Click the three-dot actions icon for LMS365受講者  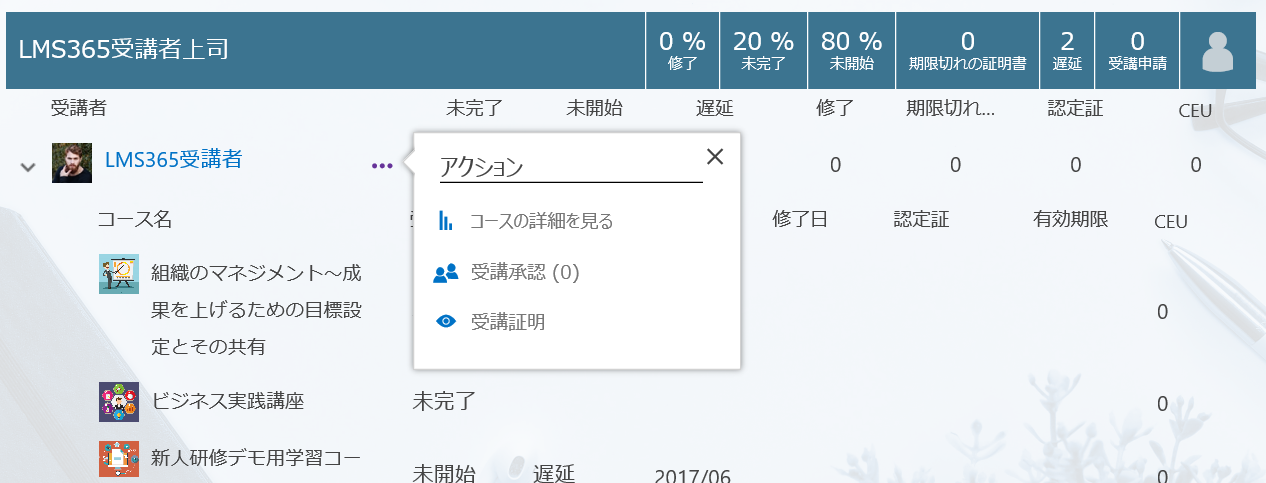382,166
